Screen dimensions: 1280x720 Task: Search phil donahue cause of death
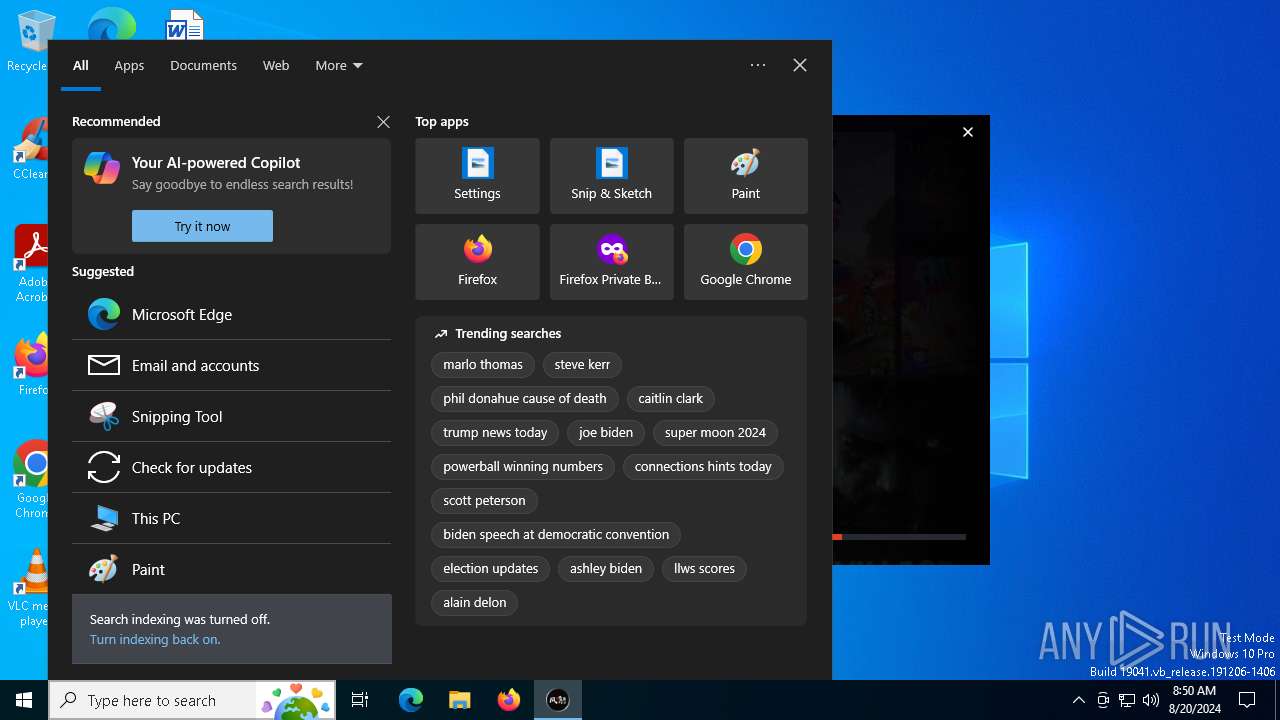525,399
